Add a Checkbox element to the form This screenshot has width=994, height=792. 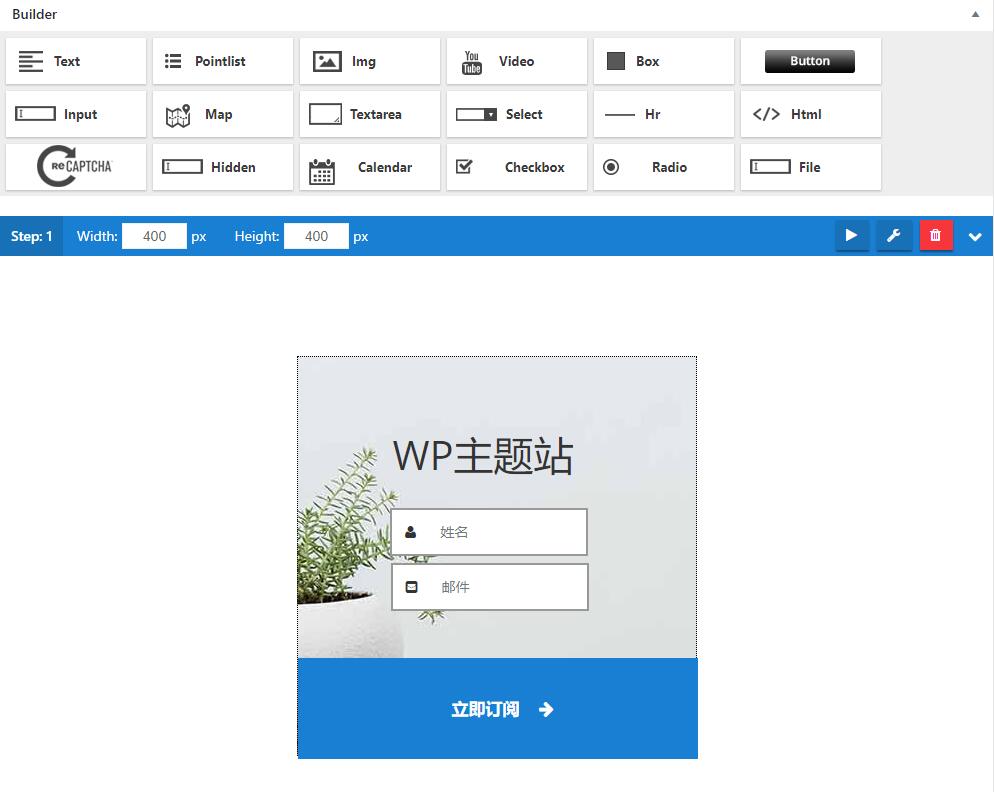[516, 167]
